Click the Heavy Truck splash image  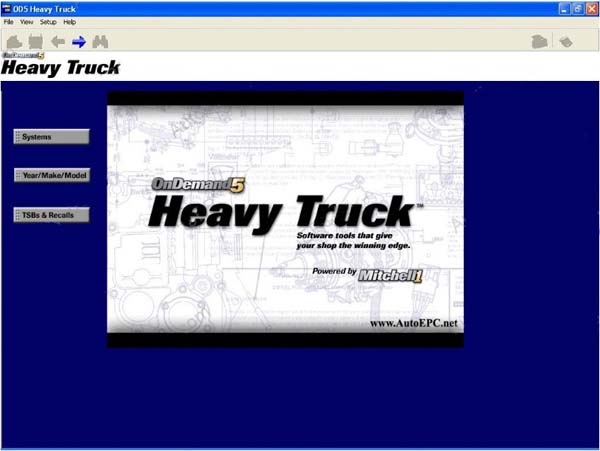285,219
